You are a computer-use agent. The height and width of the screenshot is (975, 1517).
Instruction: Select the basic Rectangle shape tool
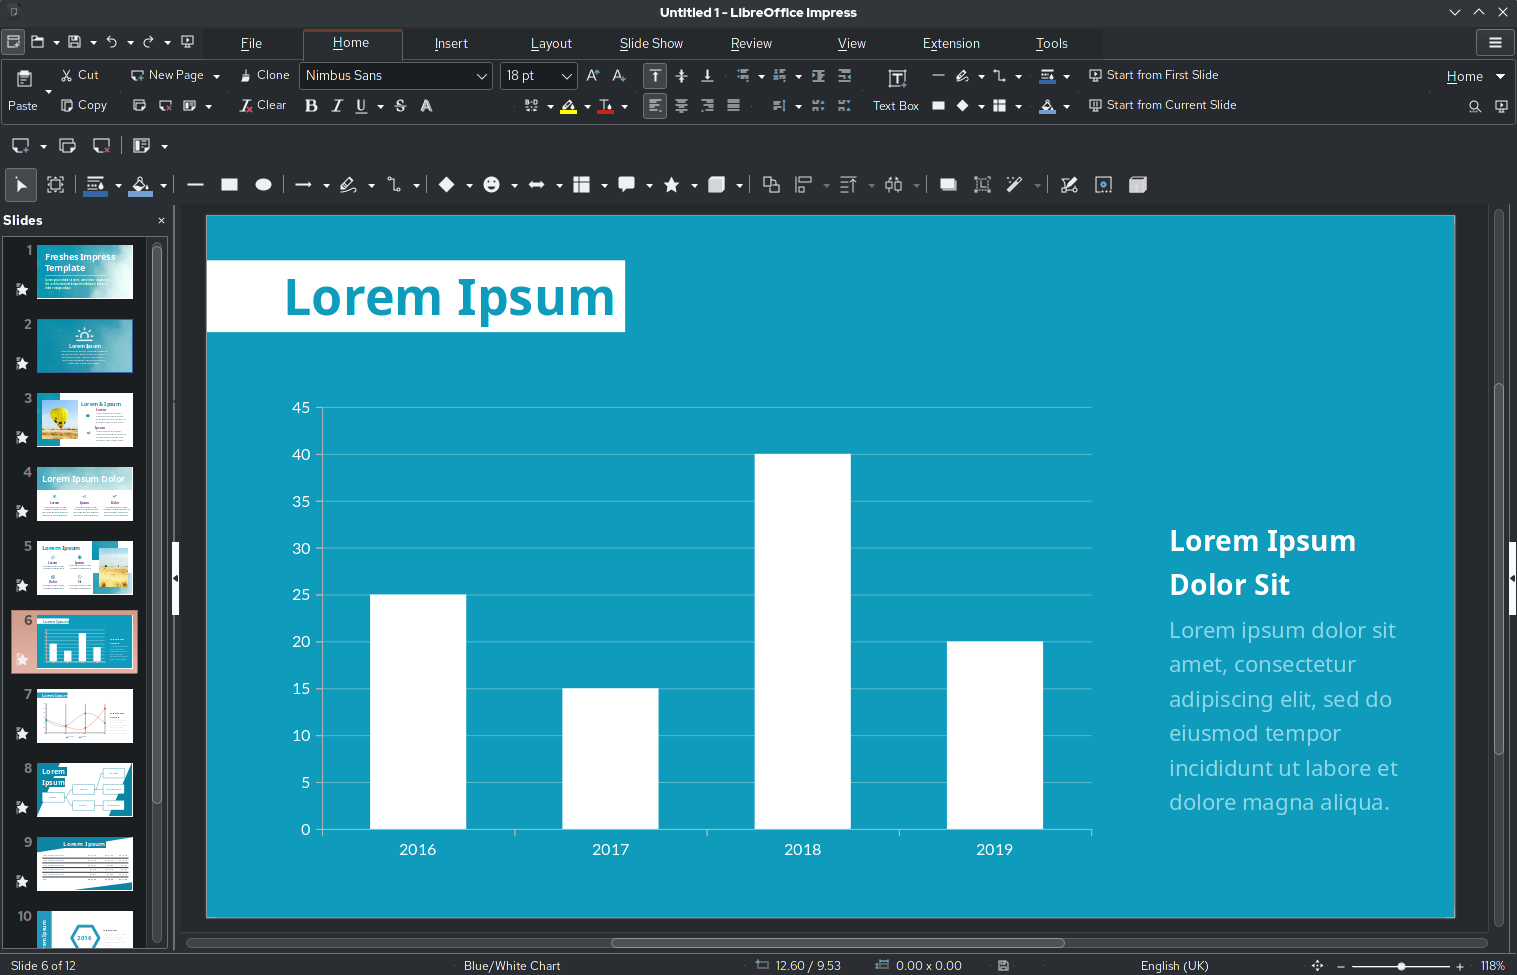click(229, 184)
